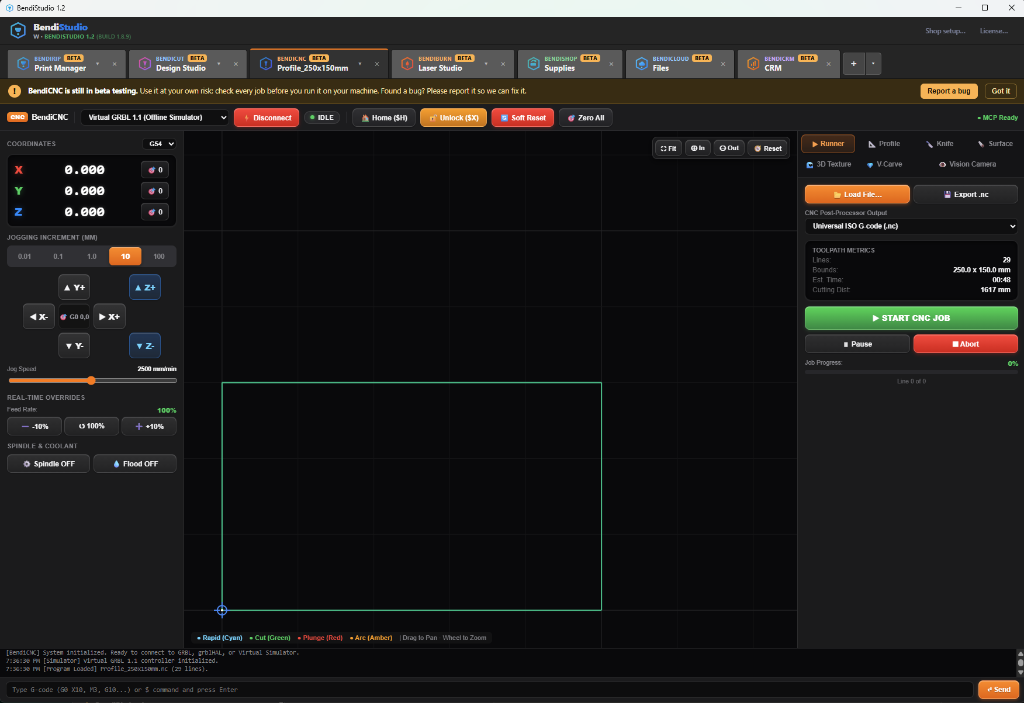This screenshot has width=1024, height=703.
Task: Zero the Y coordinate
Action: tap(155, 191)
